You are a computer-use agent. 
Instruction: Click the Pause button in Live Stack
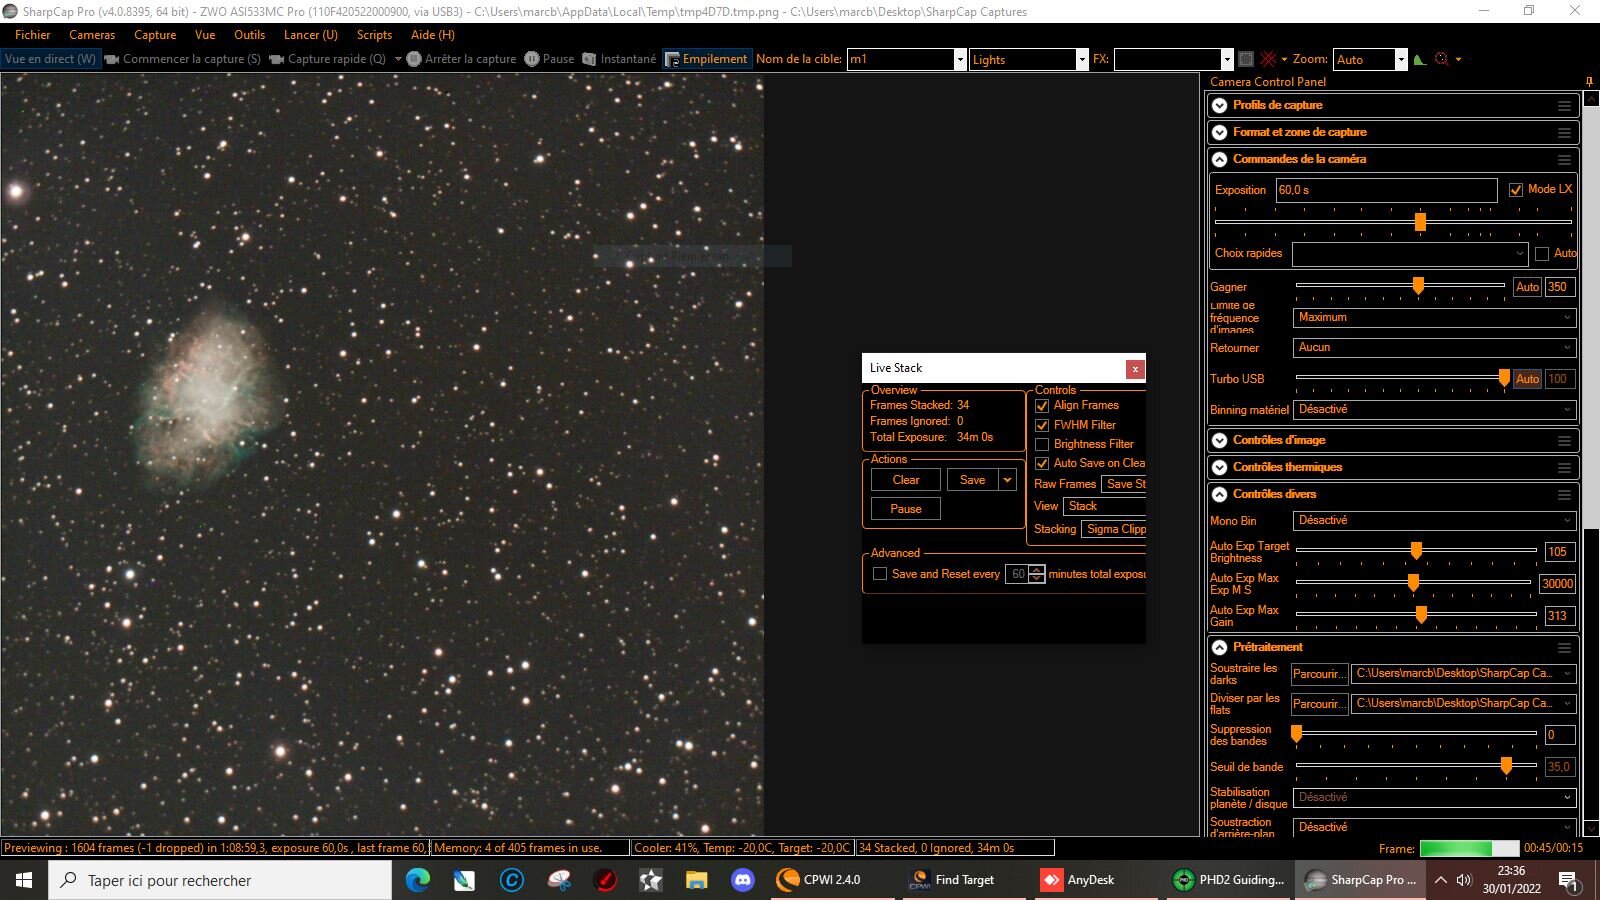pyautogui.click(x=906, y=509)
